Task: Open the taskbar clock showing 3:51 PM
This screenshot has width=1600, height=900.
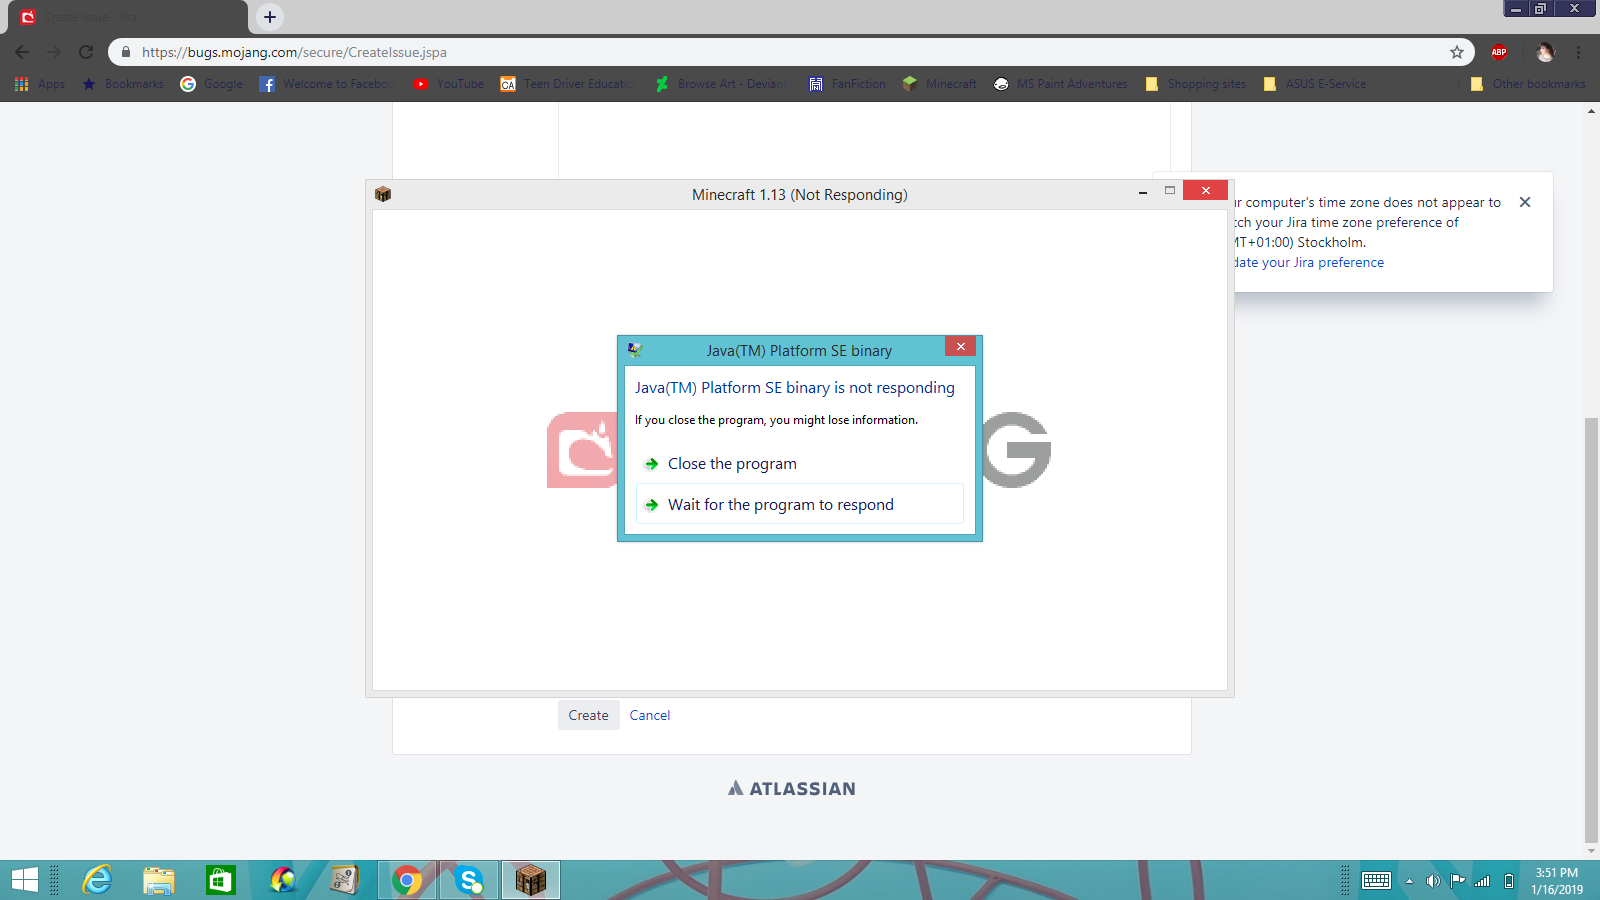Action: (x=1557, y=880)
